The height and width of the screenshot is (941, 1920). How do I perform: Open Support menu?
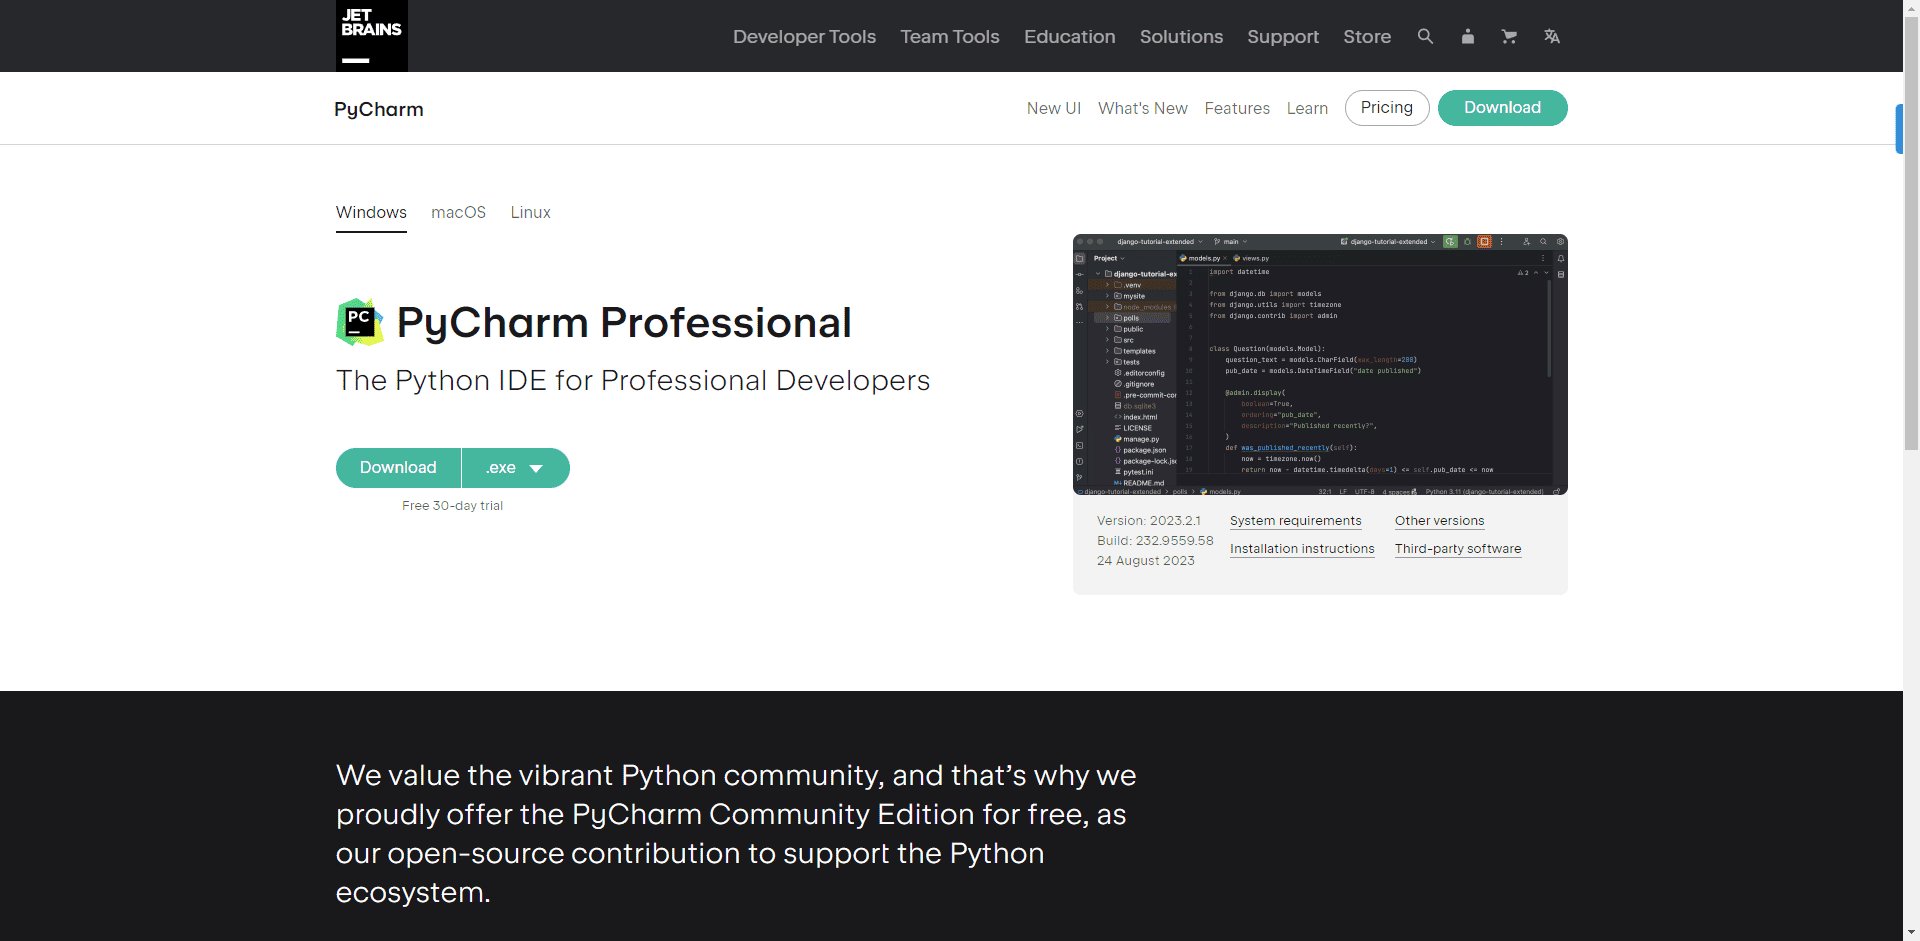click(1283, 36)
